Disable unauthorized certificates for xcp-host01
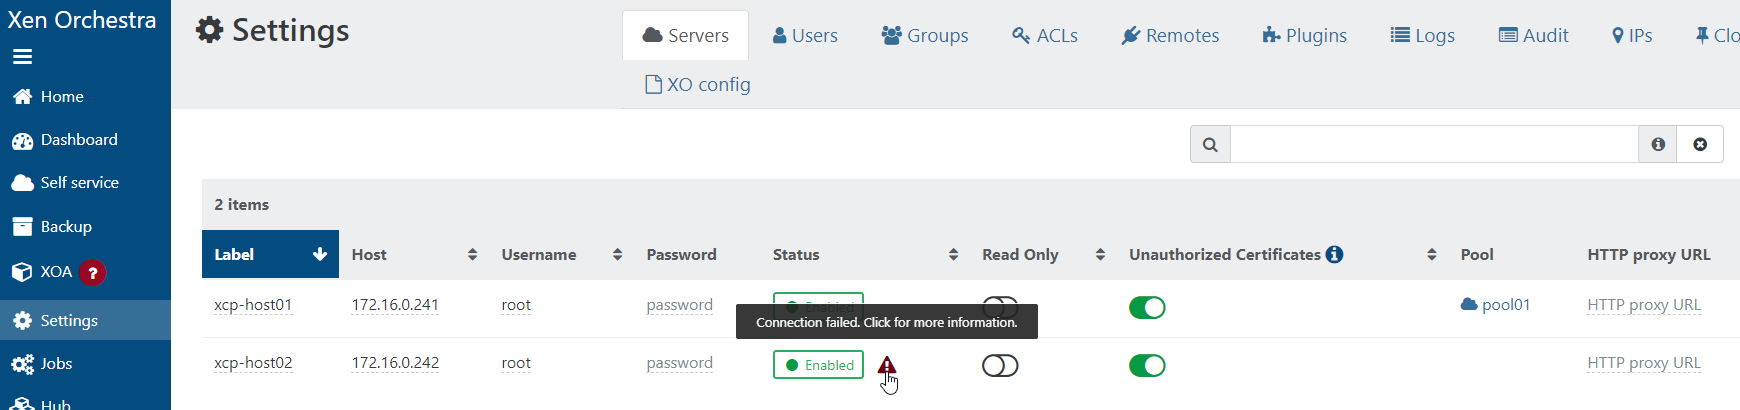Image resolution: width=1740 pixels, height=410 pixels. (x=1147, y=308)
